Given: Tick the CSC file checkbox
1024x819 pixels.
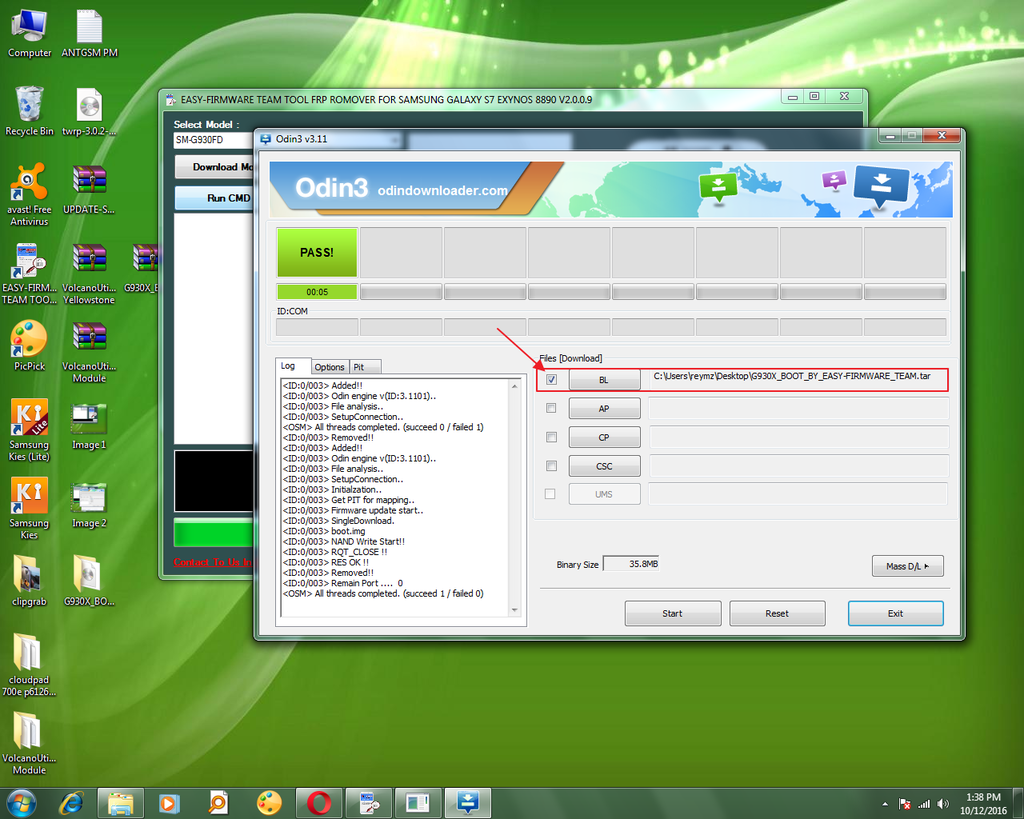Looking at the screenshot, I should [551, 466].
